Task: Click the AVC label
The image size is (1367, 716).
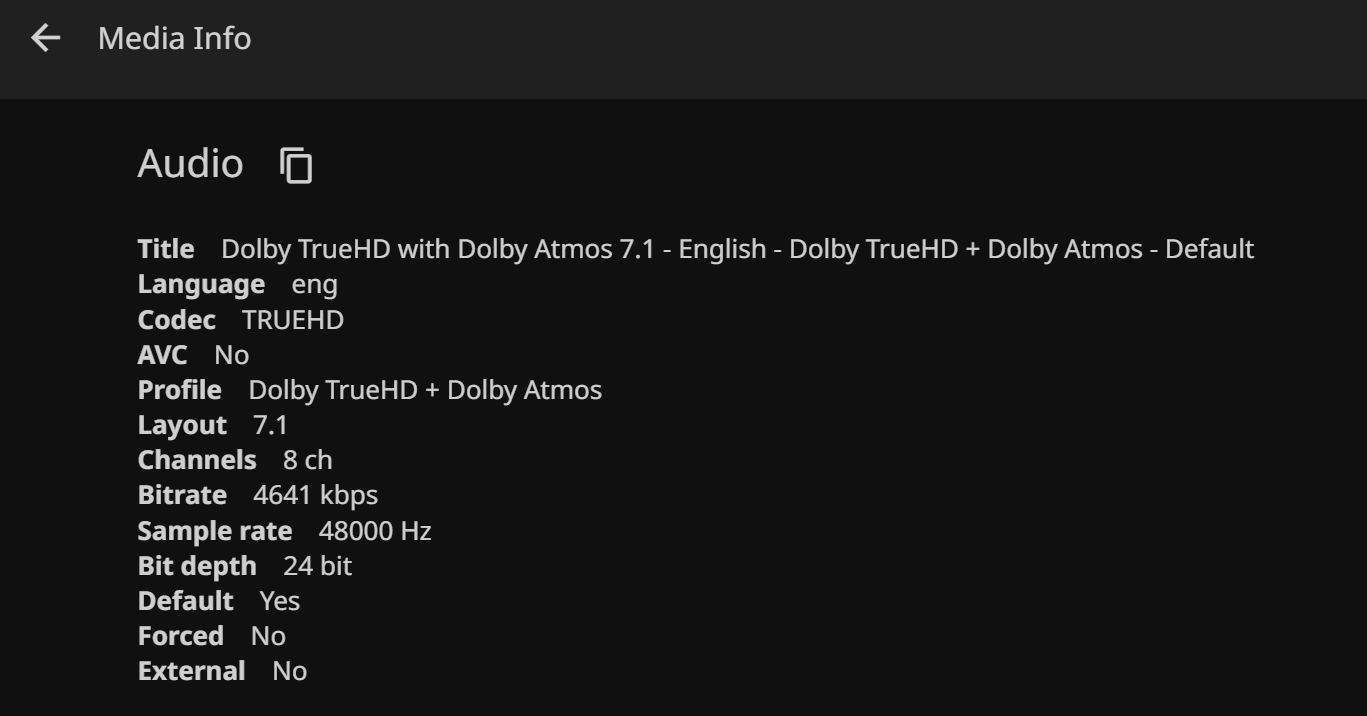Action: (162, 355)
